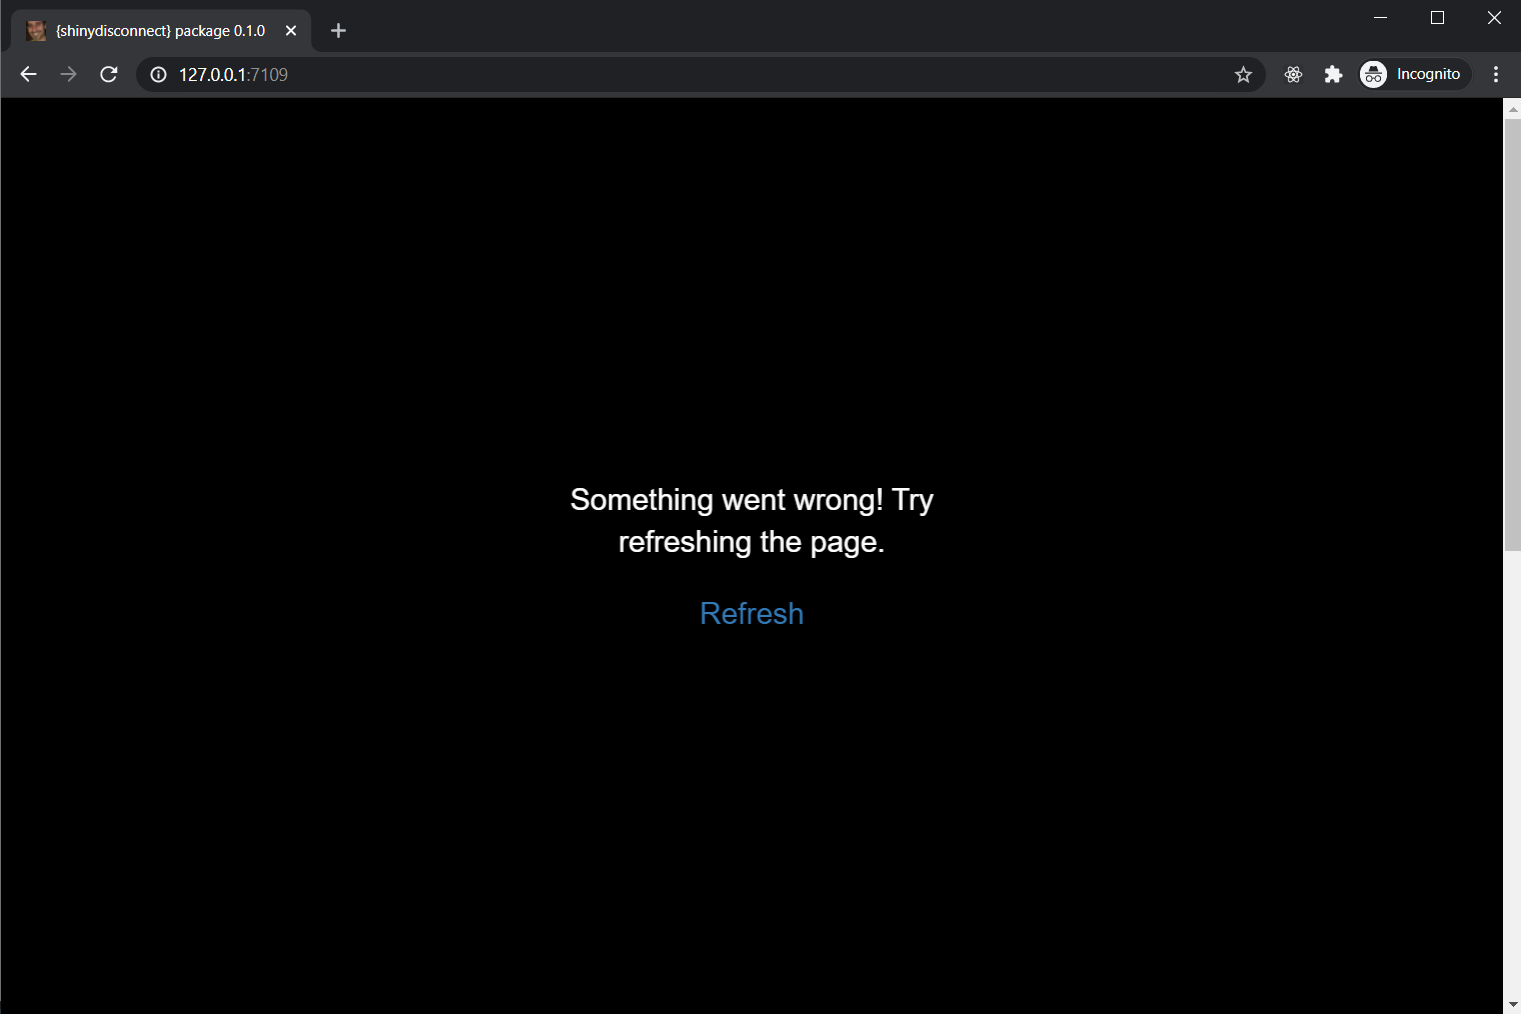The height and width of the screenshot is (1014, 1521).
Task: Click the address bar showing 127.0.0.1:7109
Action: pos(600,74)
